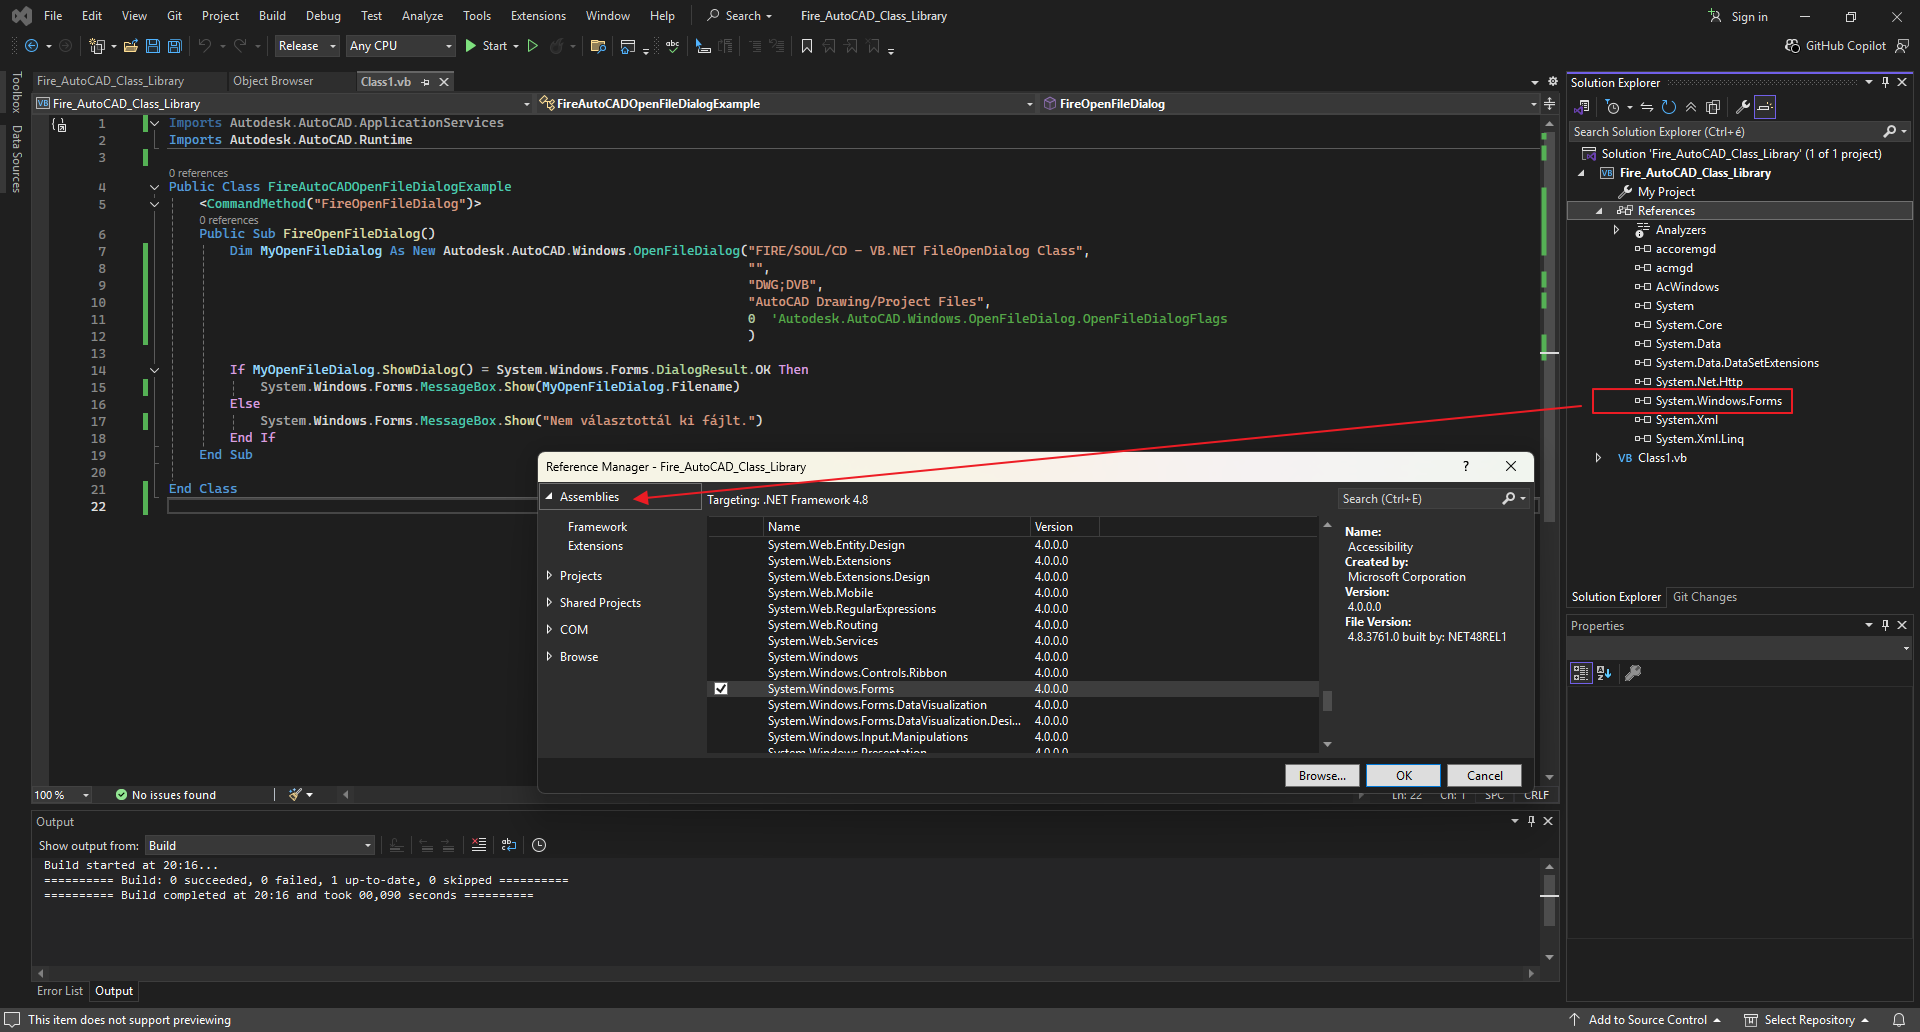Click the Clear All output icon
This screenshot has height=1032, width=1920.
click(x=479, y=845)
